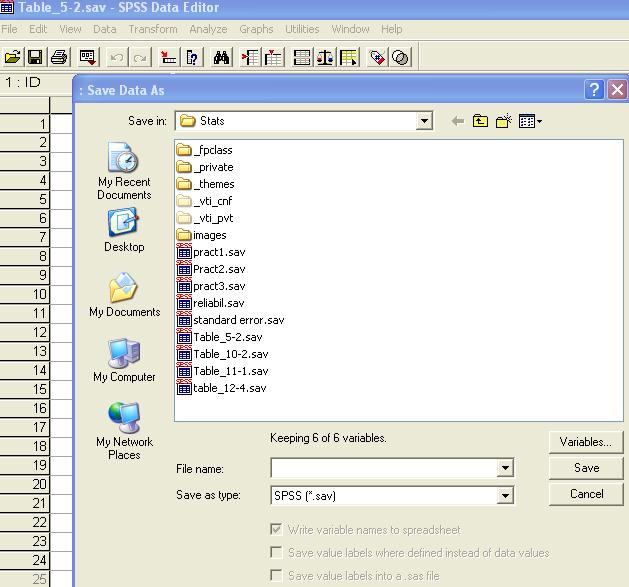Go to Desktop shortcut
The height and width of the screenshot is (587, 629).
pos(124,230)
